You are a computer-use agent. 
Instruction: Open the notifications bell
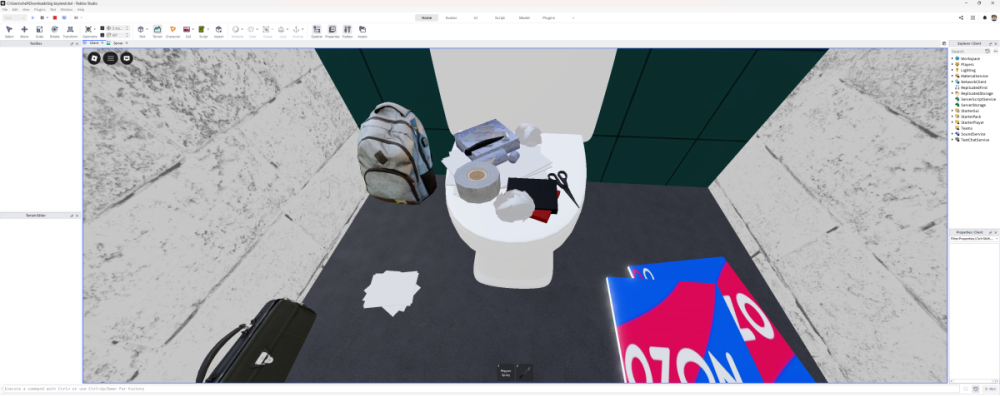point(985,18)
